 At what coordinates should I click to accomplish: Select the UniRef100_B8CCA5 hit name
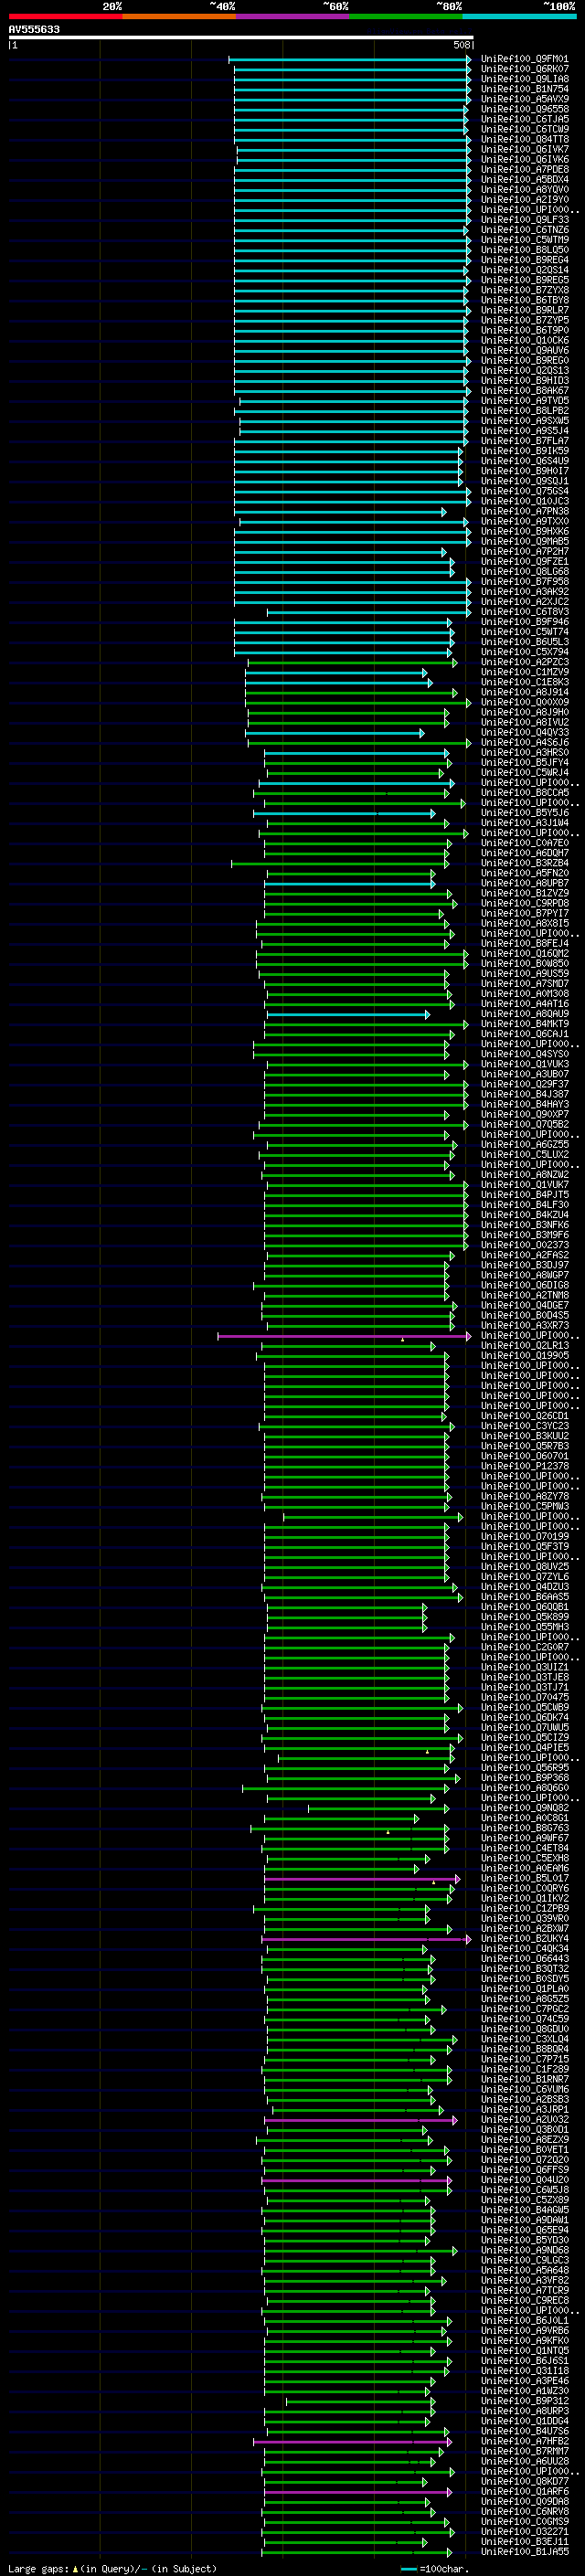coord(524,793)
